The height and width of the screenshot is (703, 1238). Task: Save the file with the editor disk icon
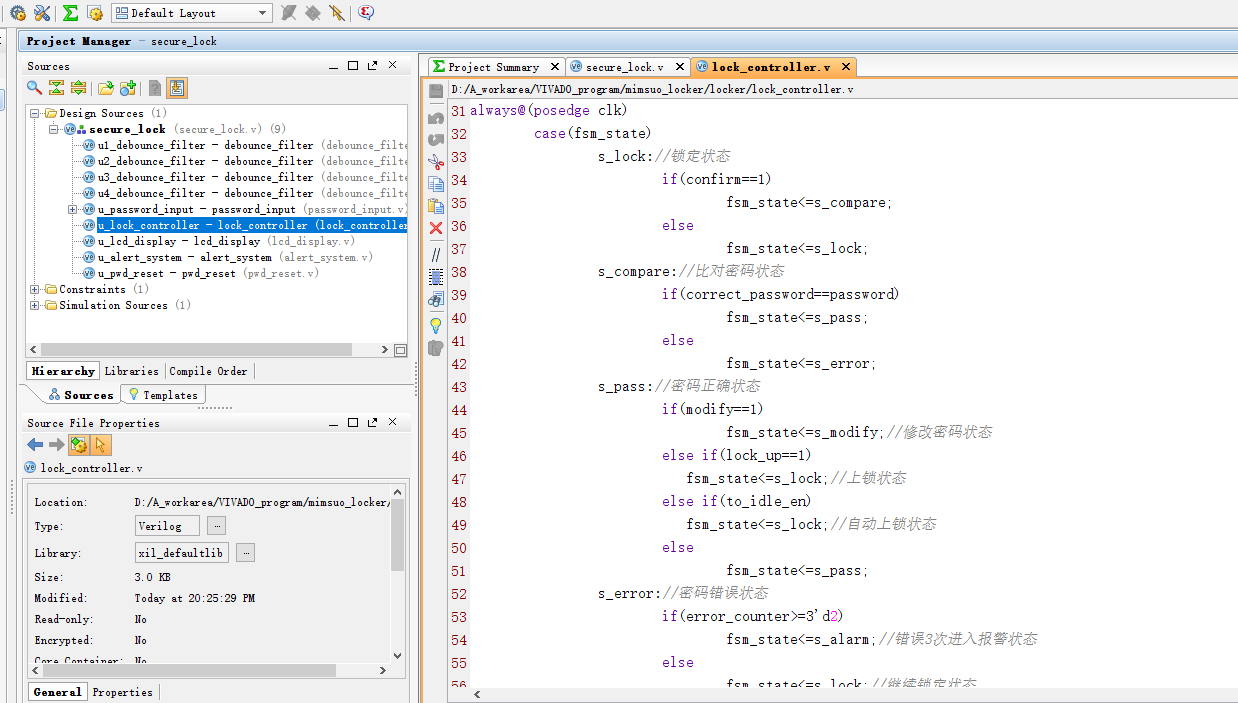click(436, 91)
